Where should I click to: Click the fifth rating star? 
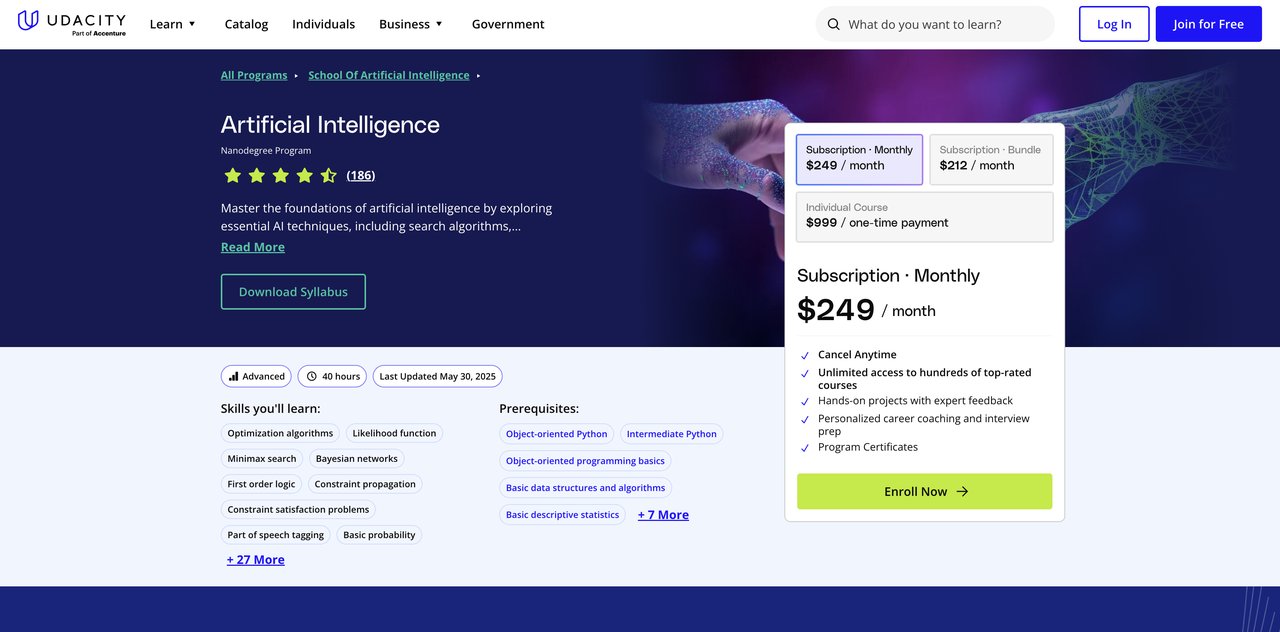coord(329,175)
